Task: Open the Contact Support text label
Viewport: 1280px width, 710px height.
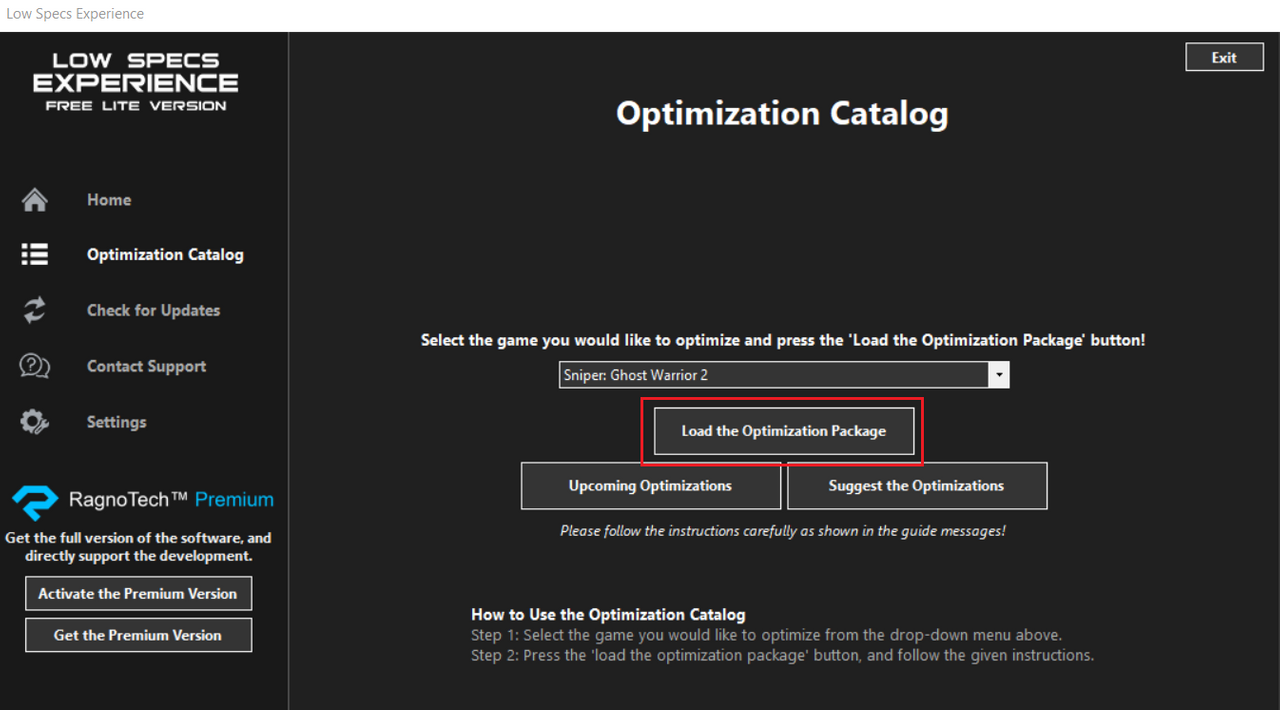Action: 146,366
